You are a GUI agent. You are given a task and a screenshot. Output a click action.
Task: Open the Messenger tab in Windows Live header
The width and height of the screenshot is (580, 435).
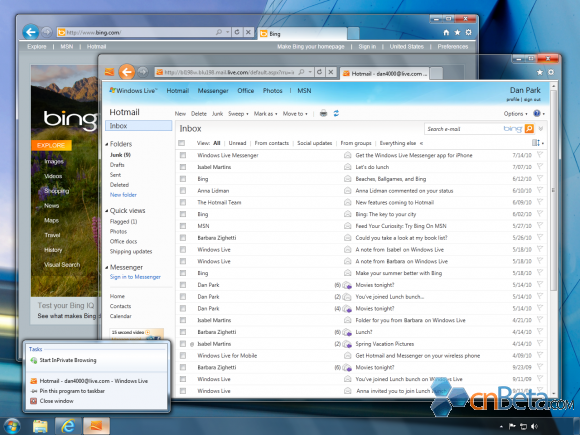(x=213, y=91)
